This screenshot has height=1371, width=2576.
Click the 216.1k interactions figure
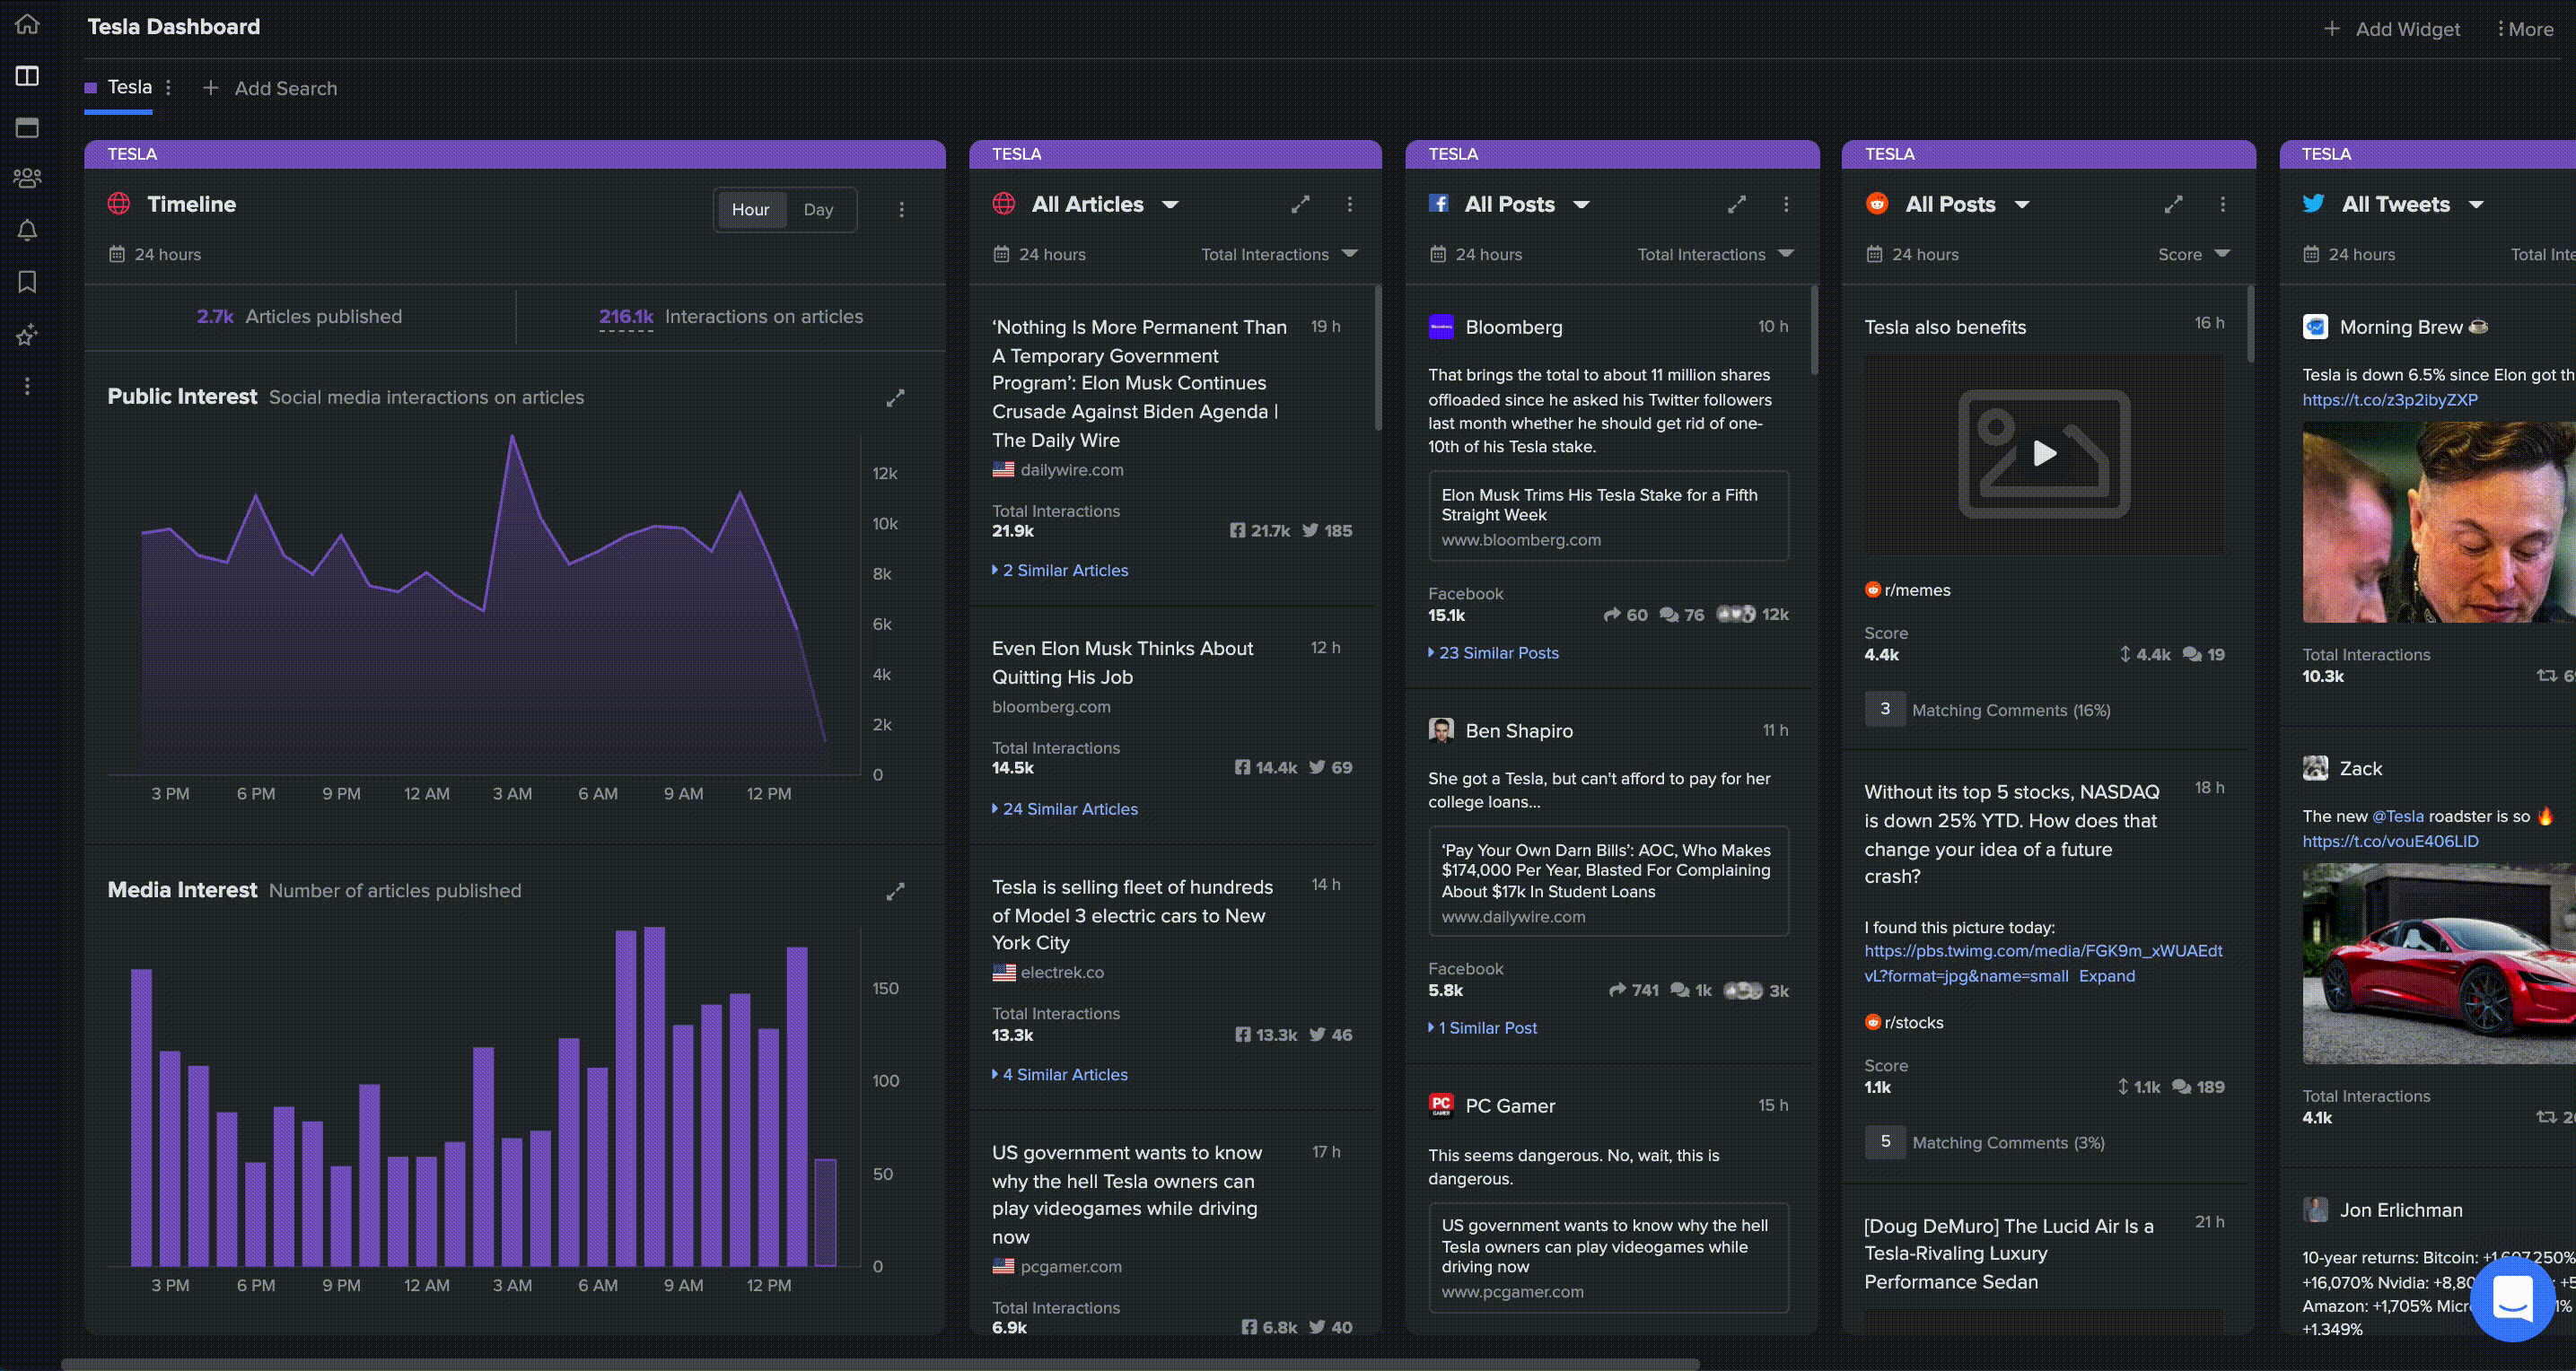tap(626, 317)
